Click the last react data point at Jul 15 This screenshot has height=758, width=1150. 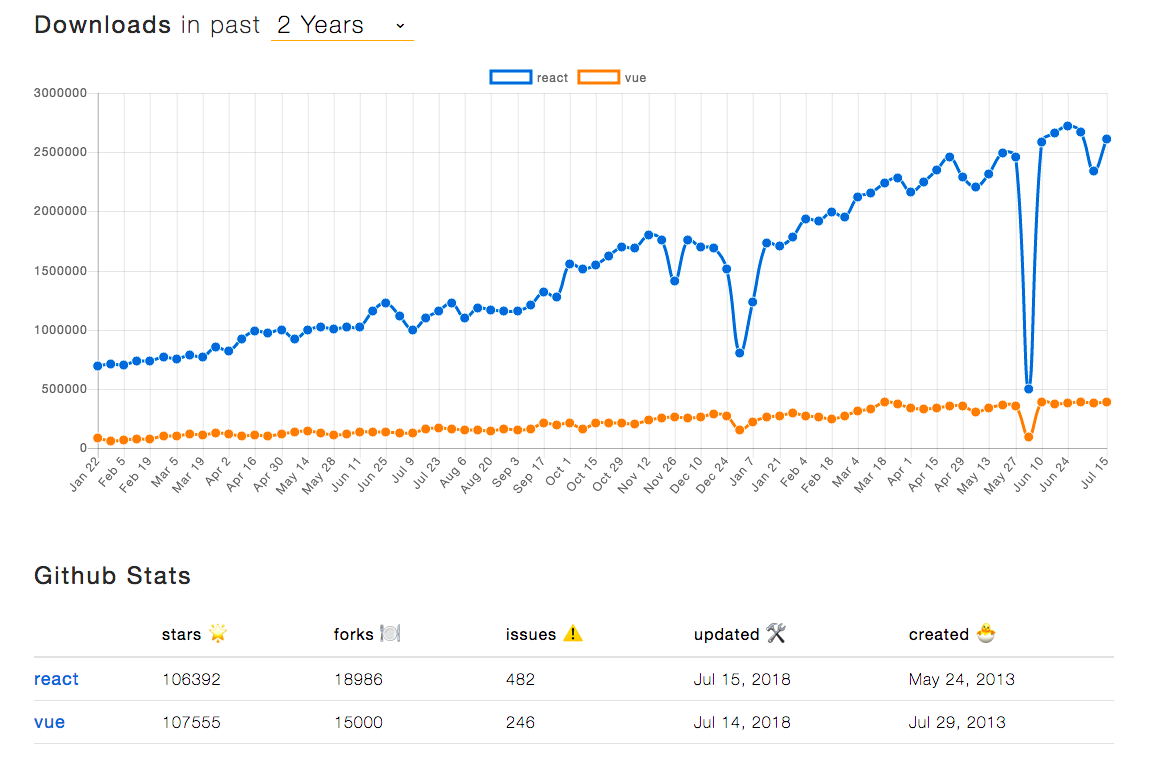pos(1107,139)
